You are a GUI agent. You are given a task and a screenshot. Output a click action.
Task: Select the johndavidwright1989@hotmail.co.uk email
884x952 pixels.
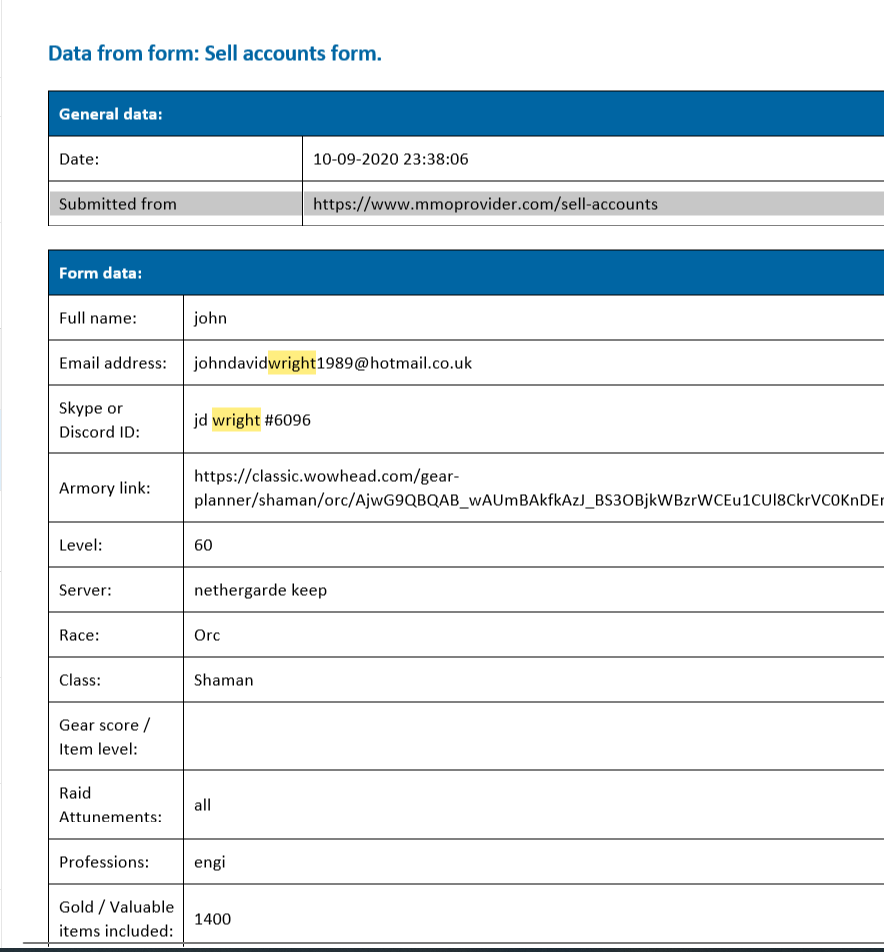[333, 363]
